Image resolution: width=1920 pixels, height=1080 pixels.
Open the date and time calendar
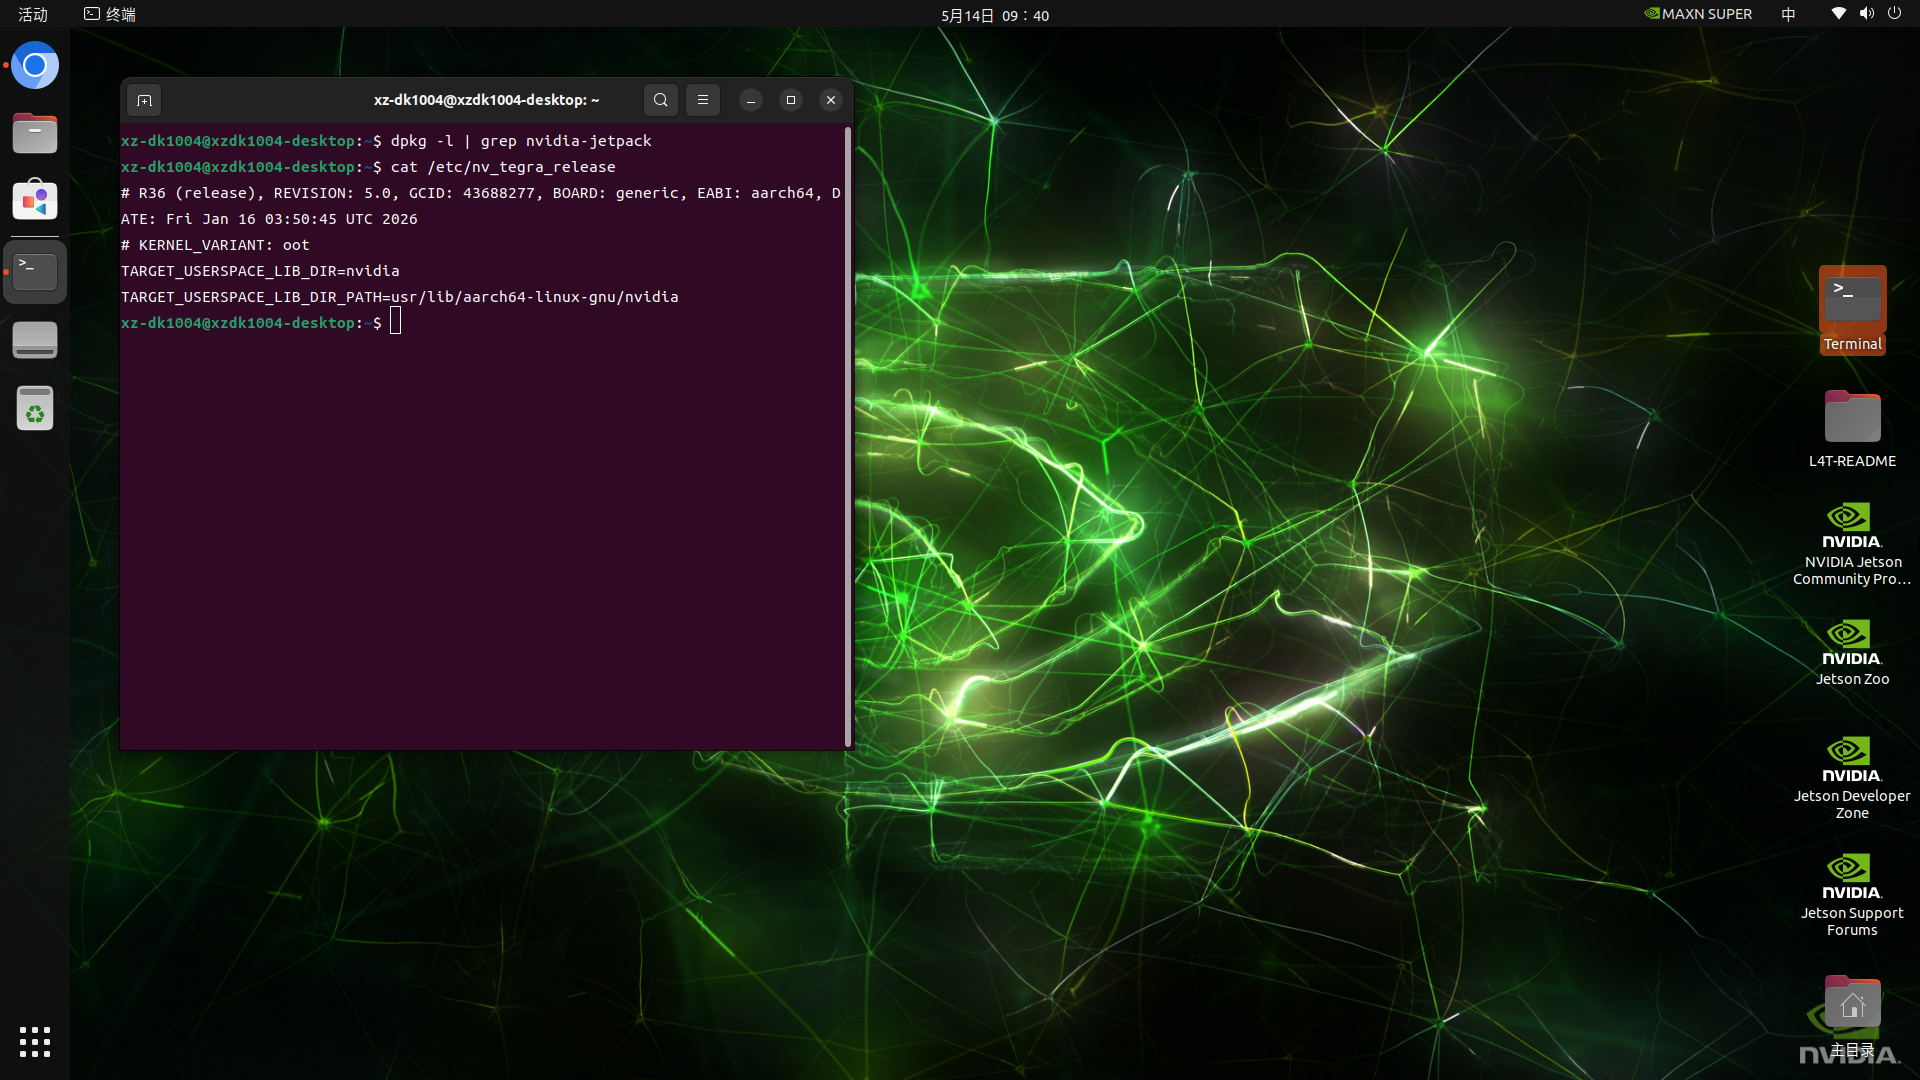(995, 15)
